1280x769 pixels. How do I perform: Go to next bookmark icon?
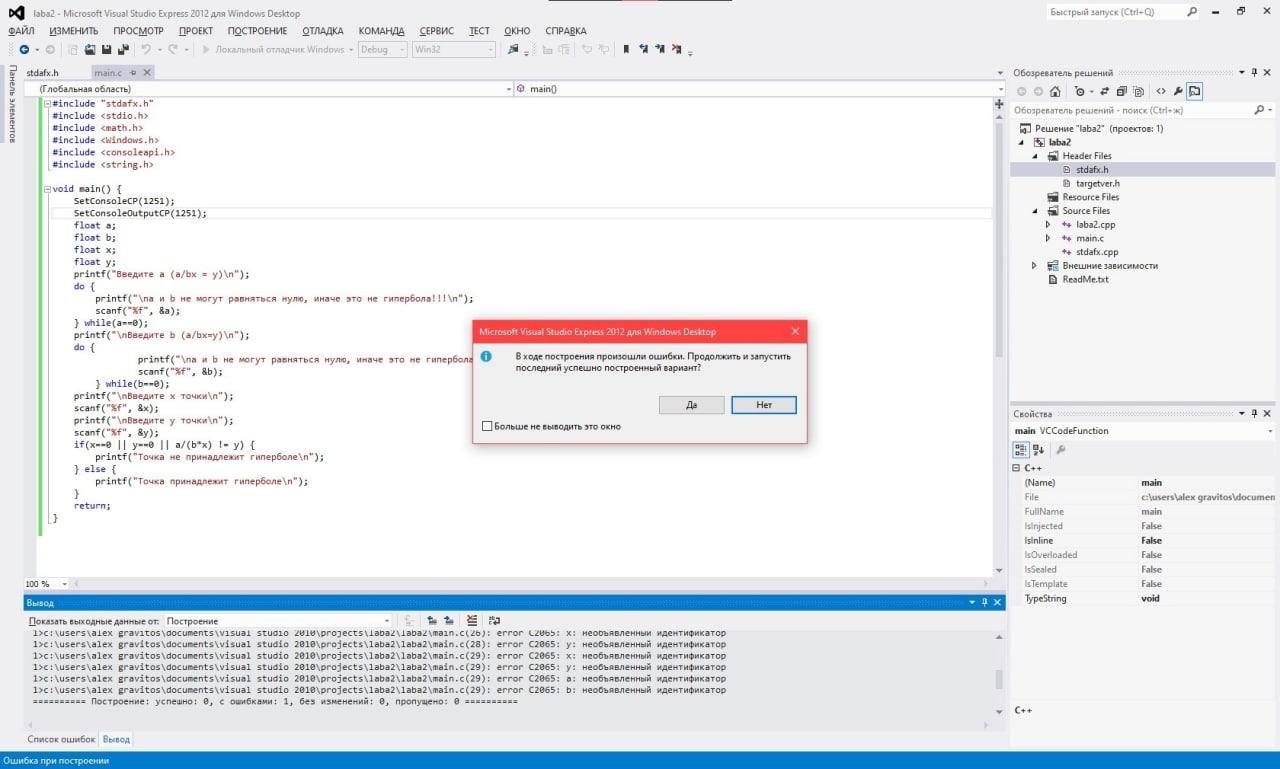click(660, 49)
